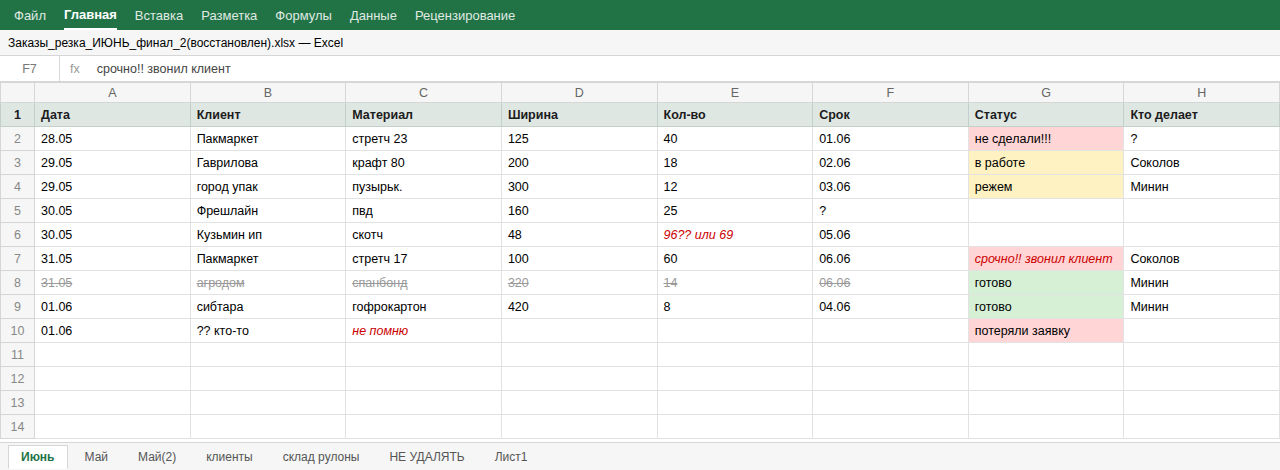
Task: Select the cell сибтара
Action: point(268,307)
